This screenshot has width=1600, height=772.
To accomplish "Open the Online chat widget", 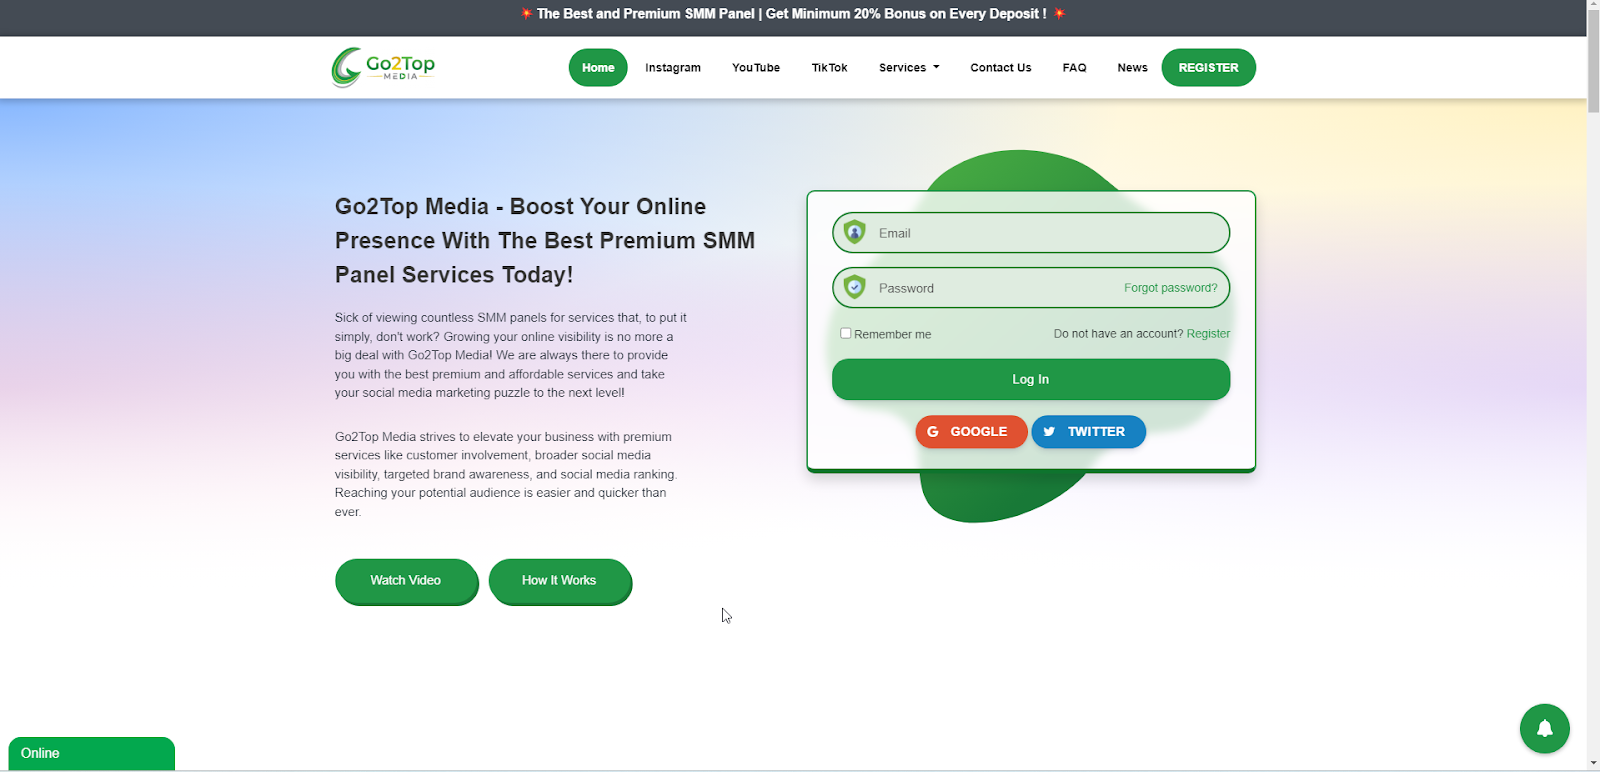I will (91, 753).
